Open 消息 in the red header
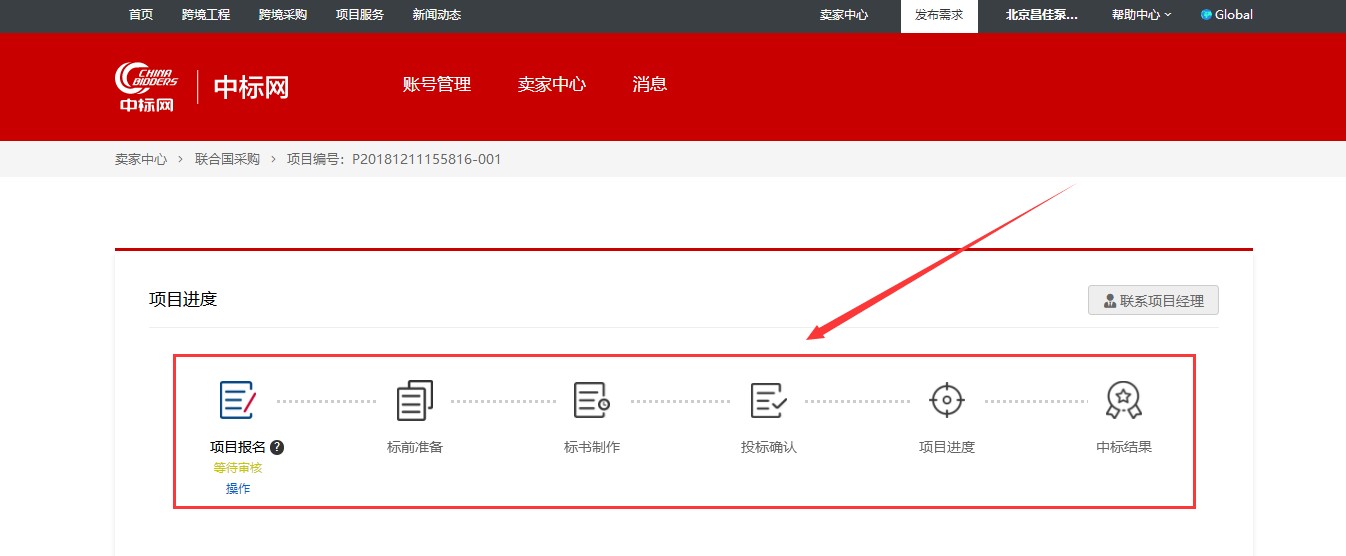 pos(650,84)
